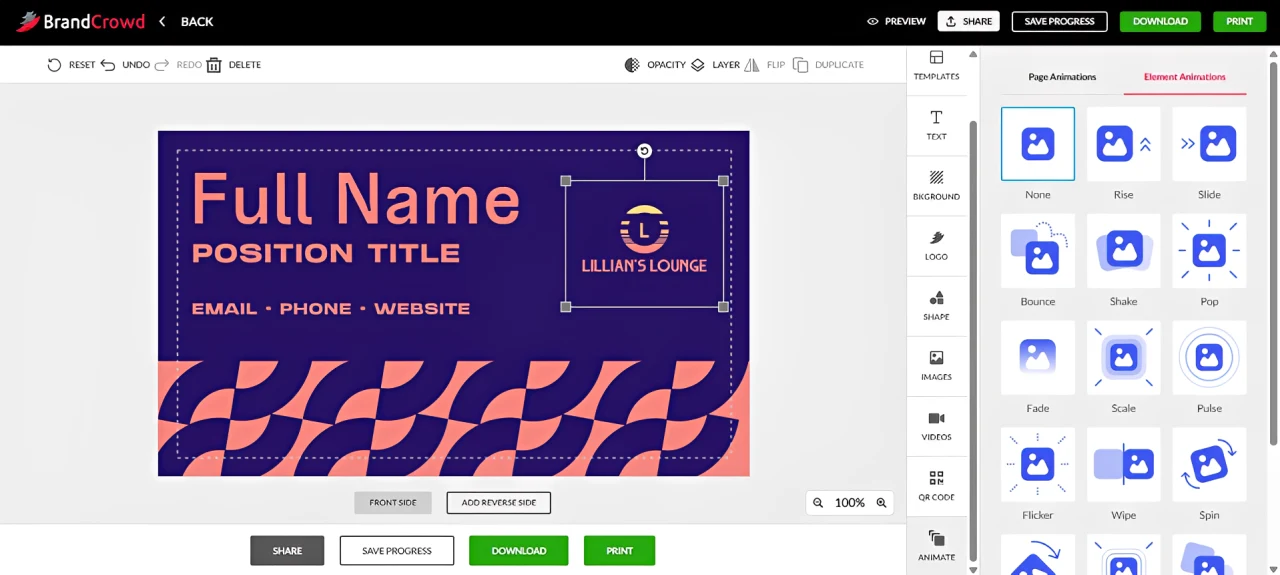The height and width of the screenshot is (575, 1280).
Task: Open the LAYER options
Action: (x=715, y=65)
